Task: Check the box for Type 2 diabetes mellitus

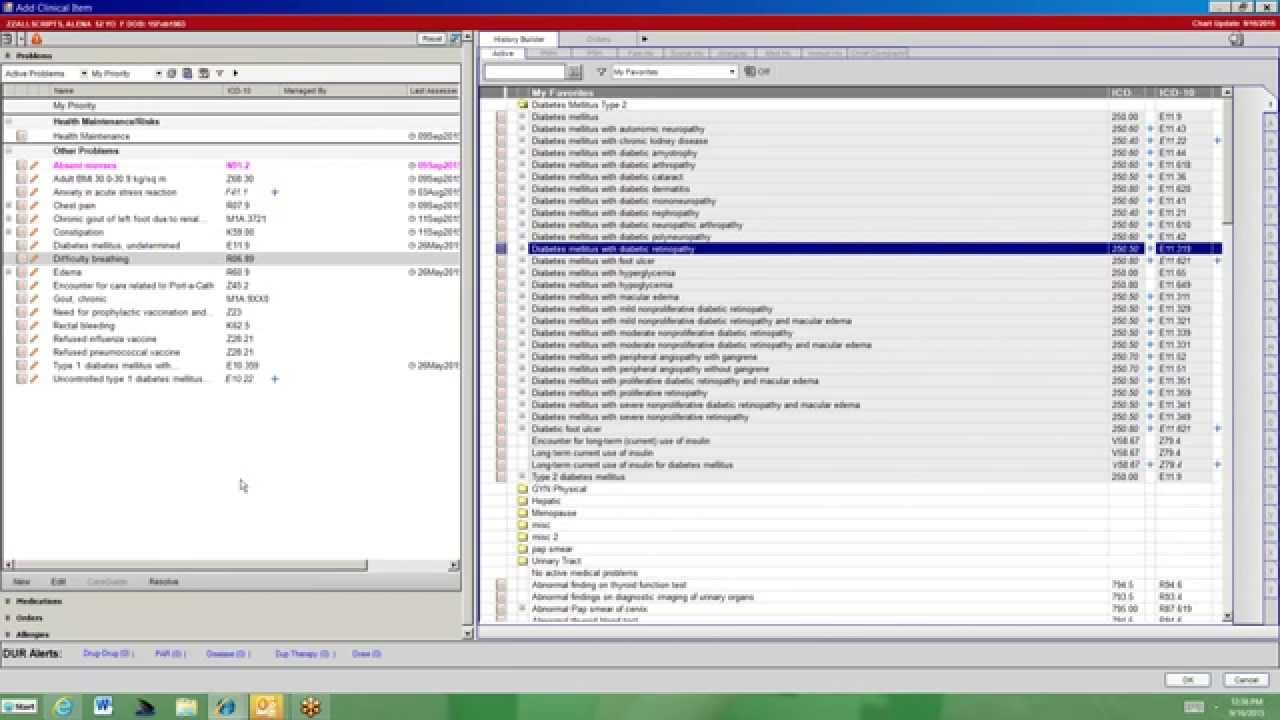Action: [x=502, y=477]
